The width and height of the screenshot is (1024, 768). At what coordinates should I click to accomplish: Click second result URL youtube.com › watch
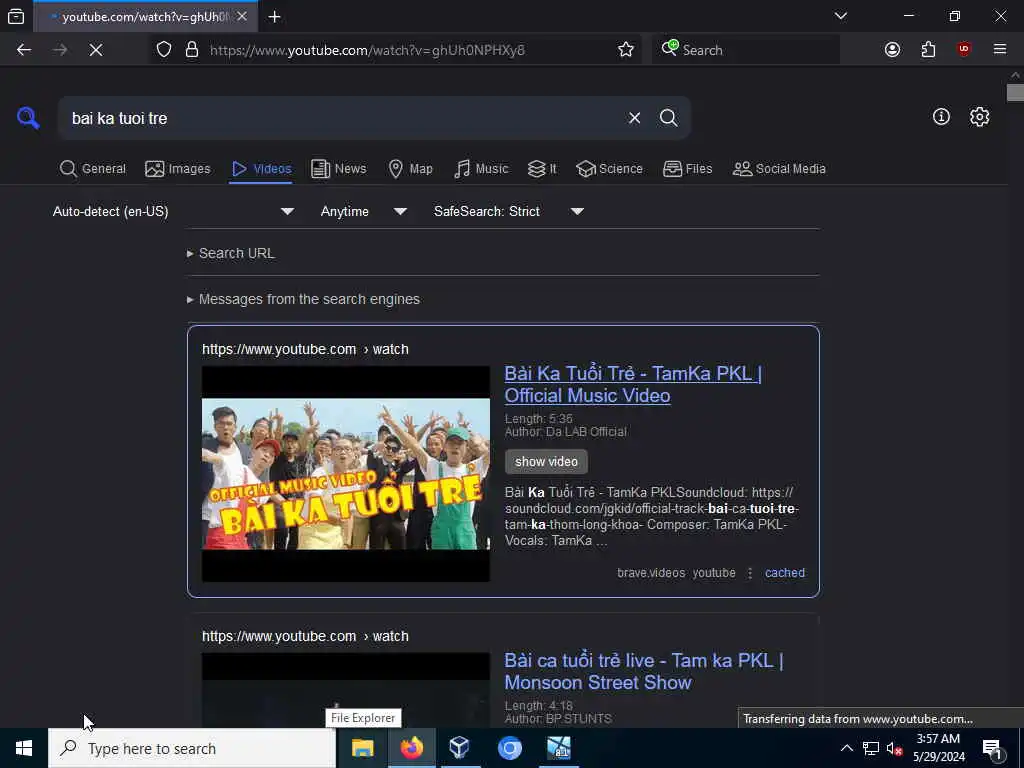pos(305,636)
